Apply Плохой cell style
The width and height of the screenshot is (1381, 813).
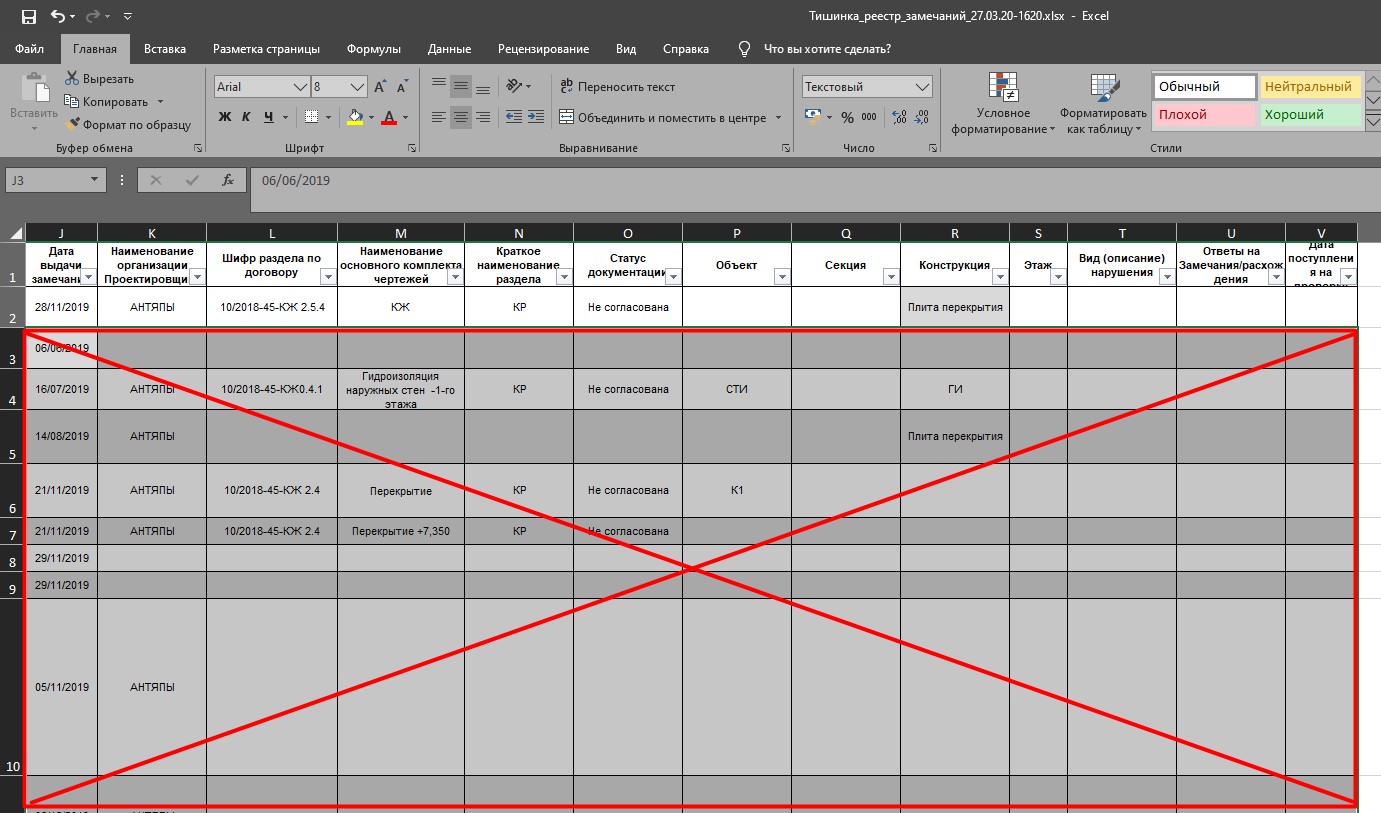click(x=1204, y=115)
